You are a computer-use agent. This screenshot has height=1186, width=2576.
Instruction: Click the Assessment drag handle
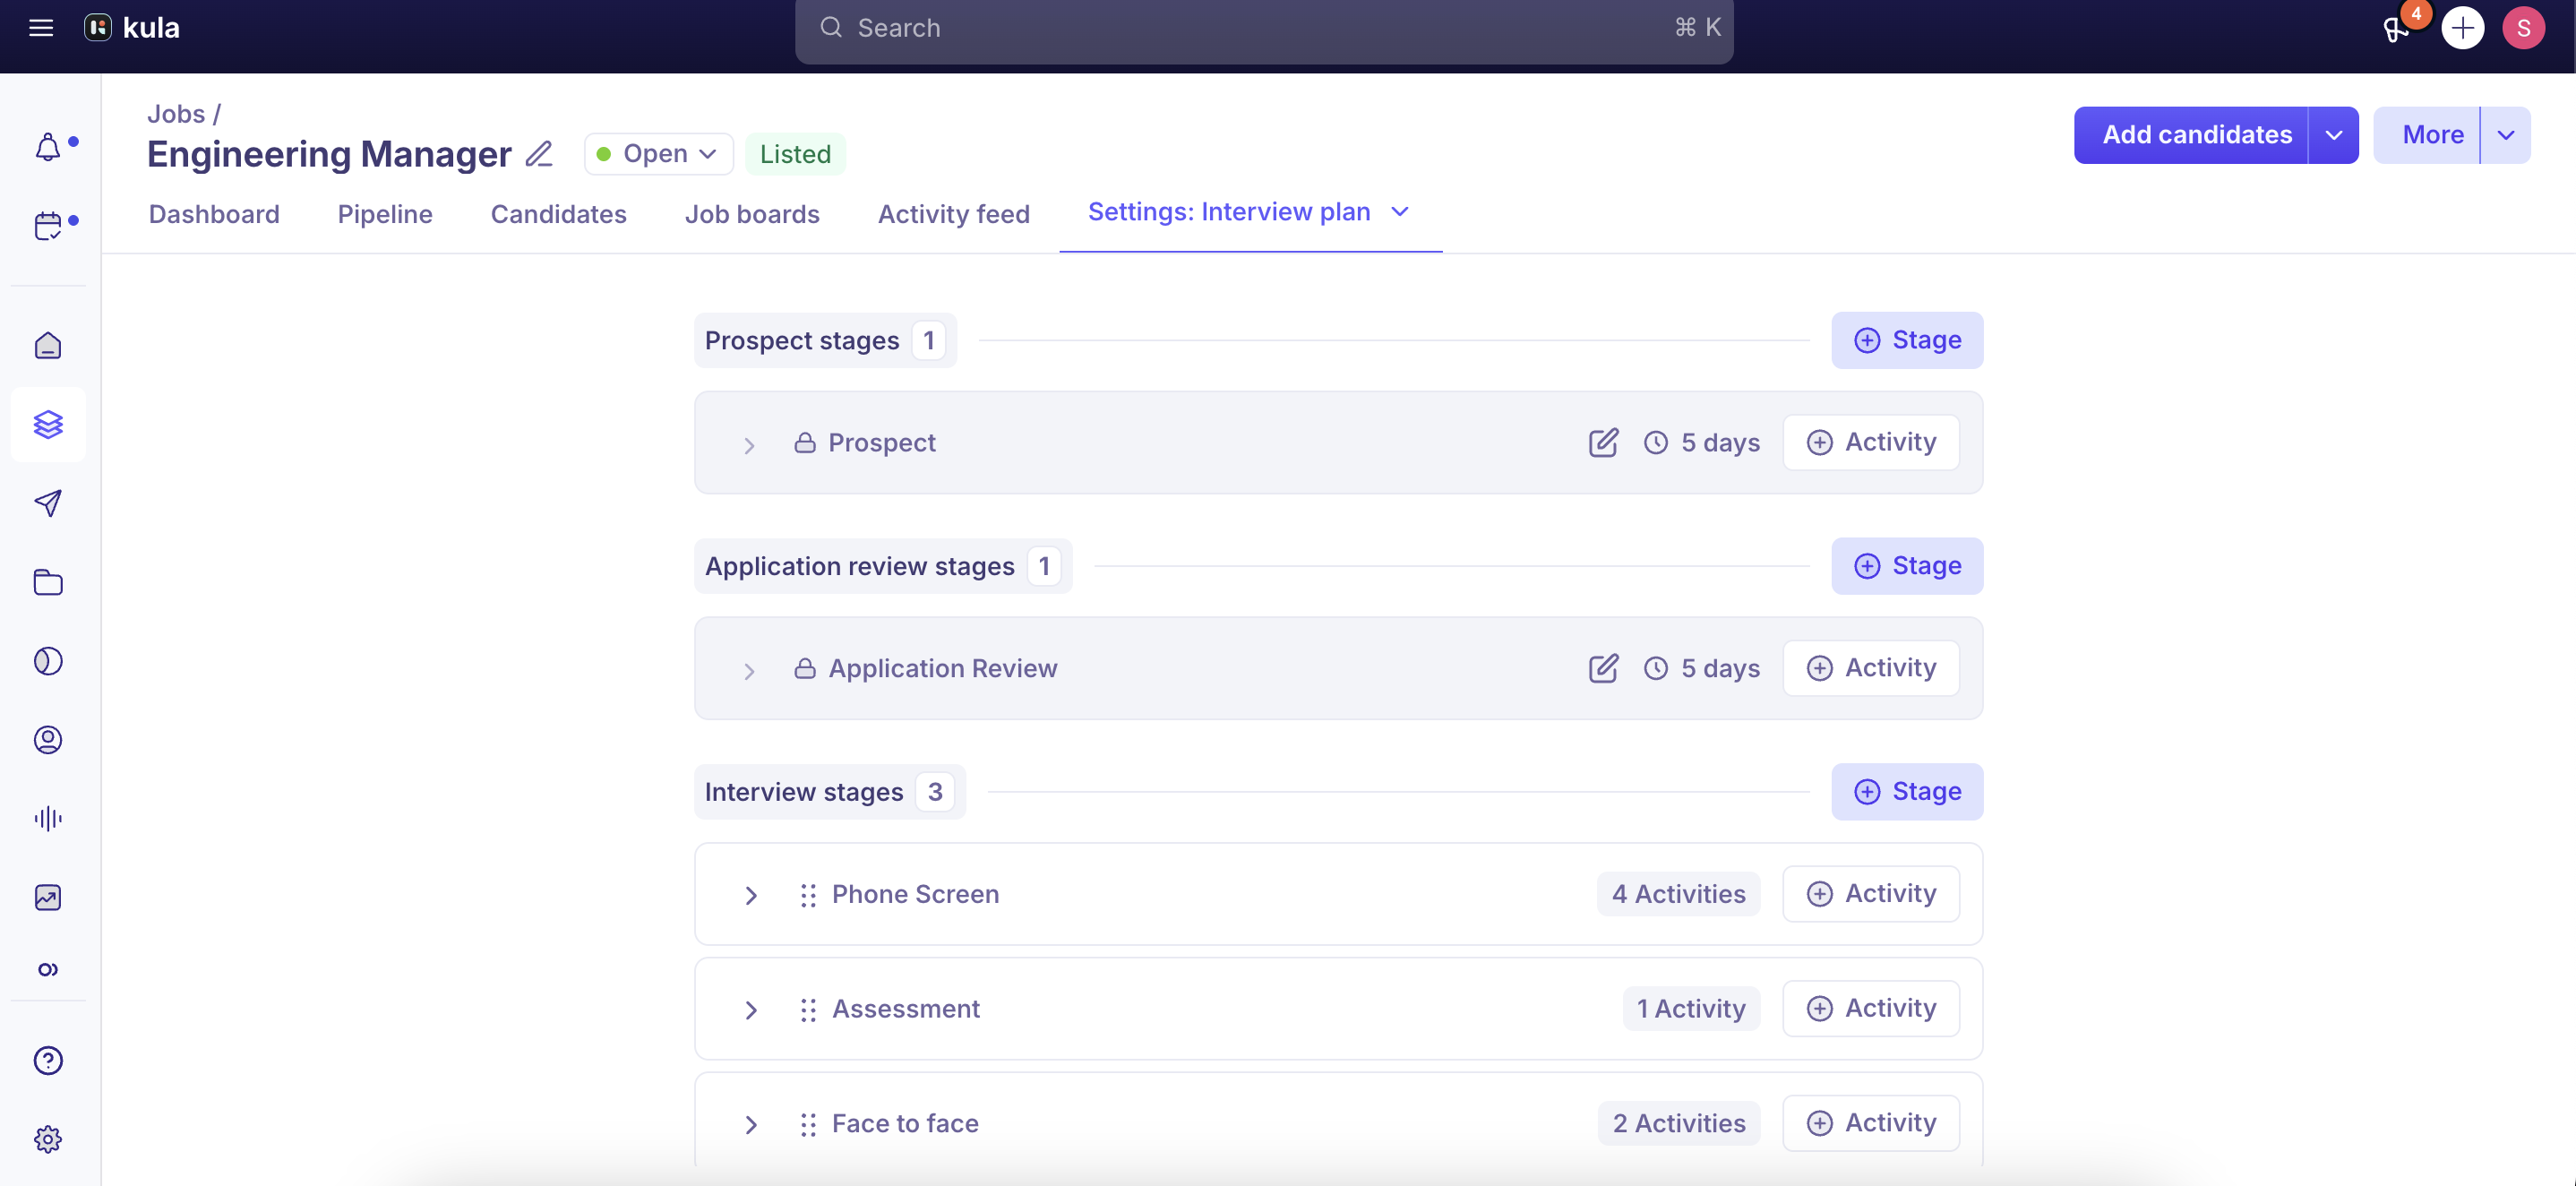(x=808, y=1010)
